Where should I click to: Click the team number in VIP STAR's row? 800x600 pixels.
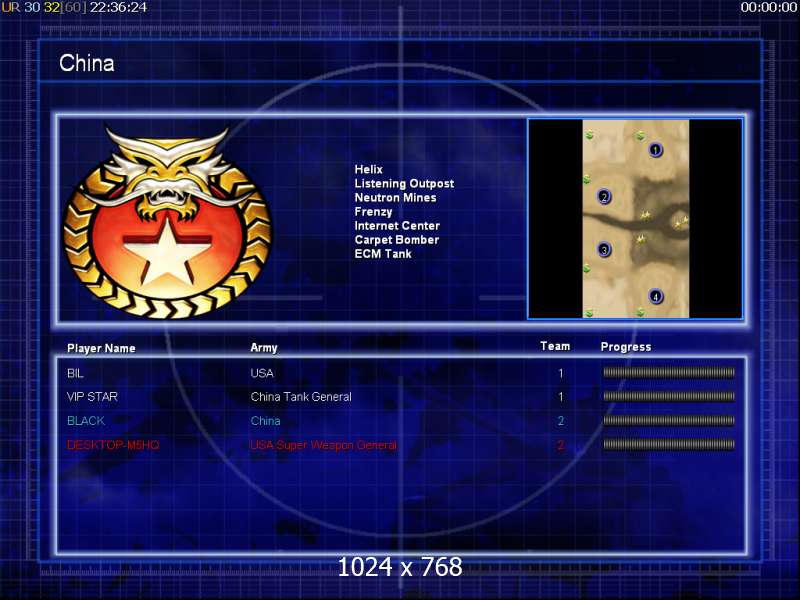coord(561,396)
